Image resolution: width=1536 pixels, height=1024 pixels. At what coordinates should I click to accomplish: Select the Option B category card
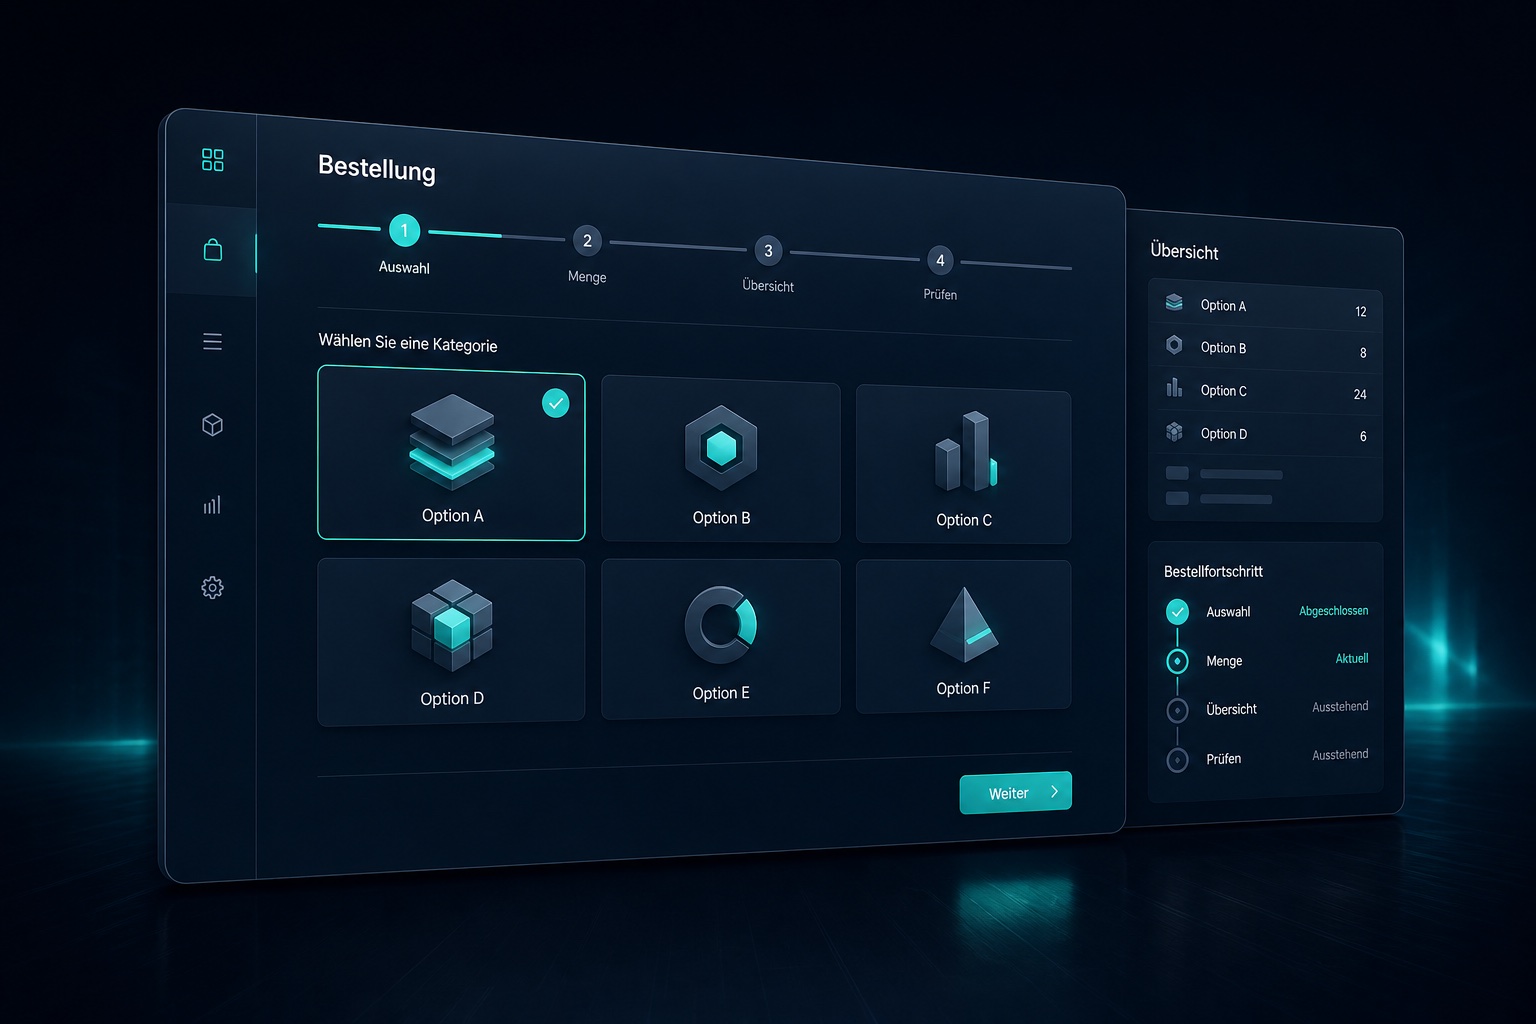[721, 459]
